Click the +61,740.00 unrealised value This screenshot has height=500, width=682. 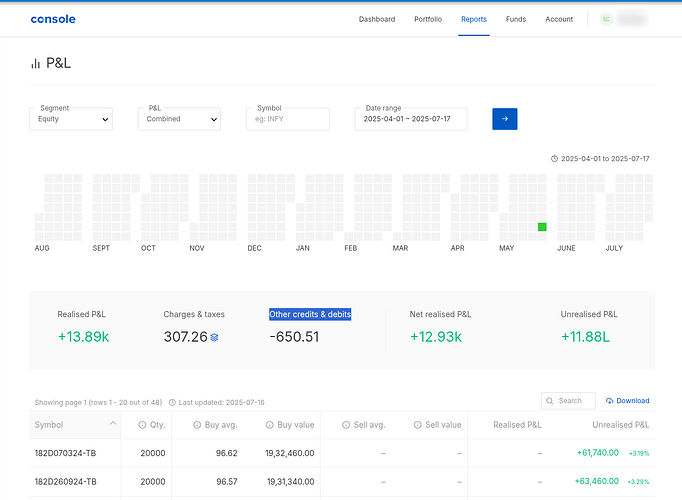pyautogui.click(x=598, y=453)
